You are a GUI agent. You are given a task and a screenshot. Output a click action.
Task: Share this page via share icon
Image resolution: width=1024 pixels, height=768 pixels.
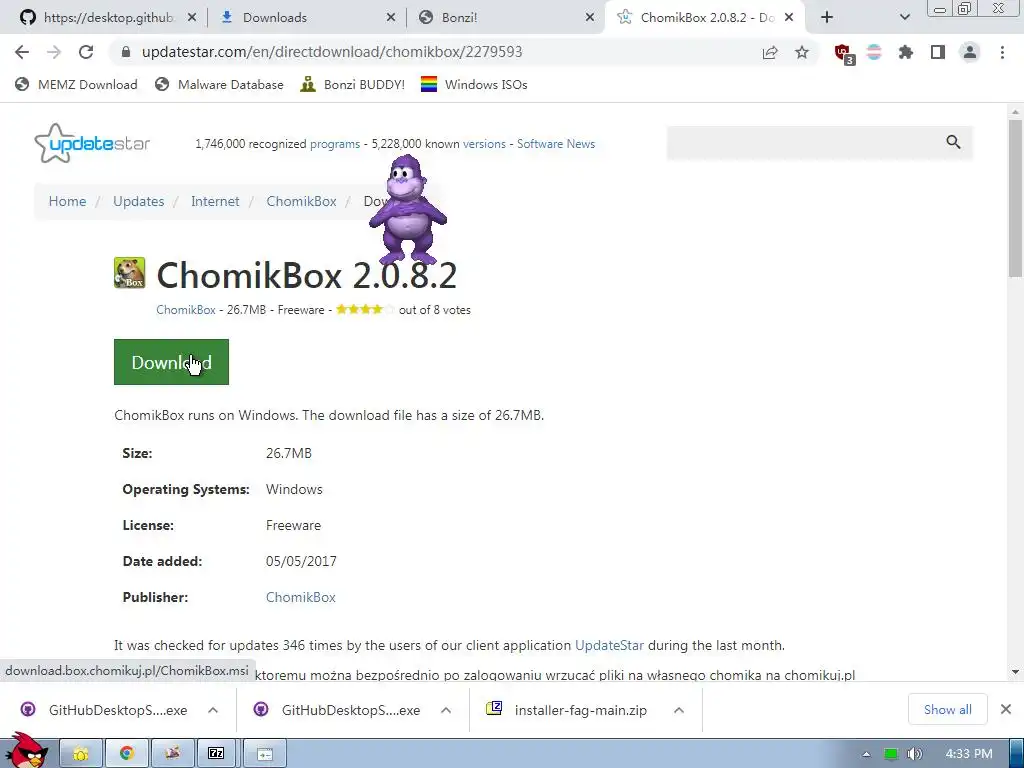pyautogui.click(x=770, y=52)
